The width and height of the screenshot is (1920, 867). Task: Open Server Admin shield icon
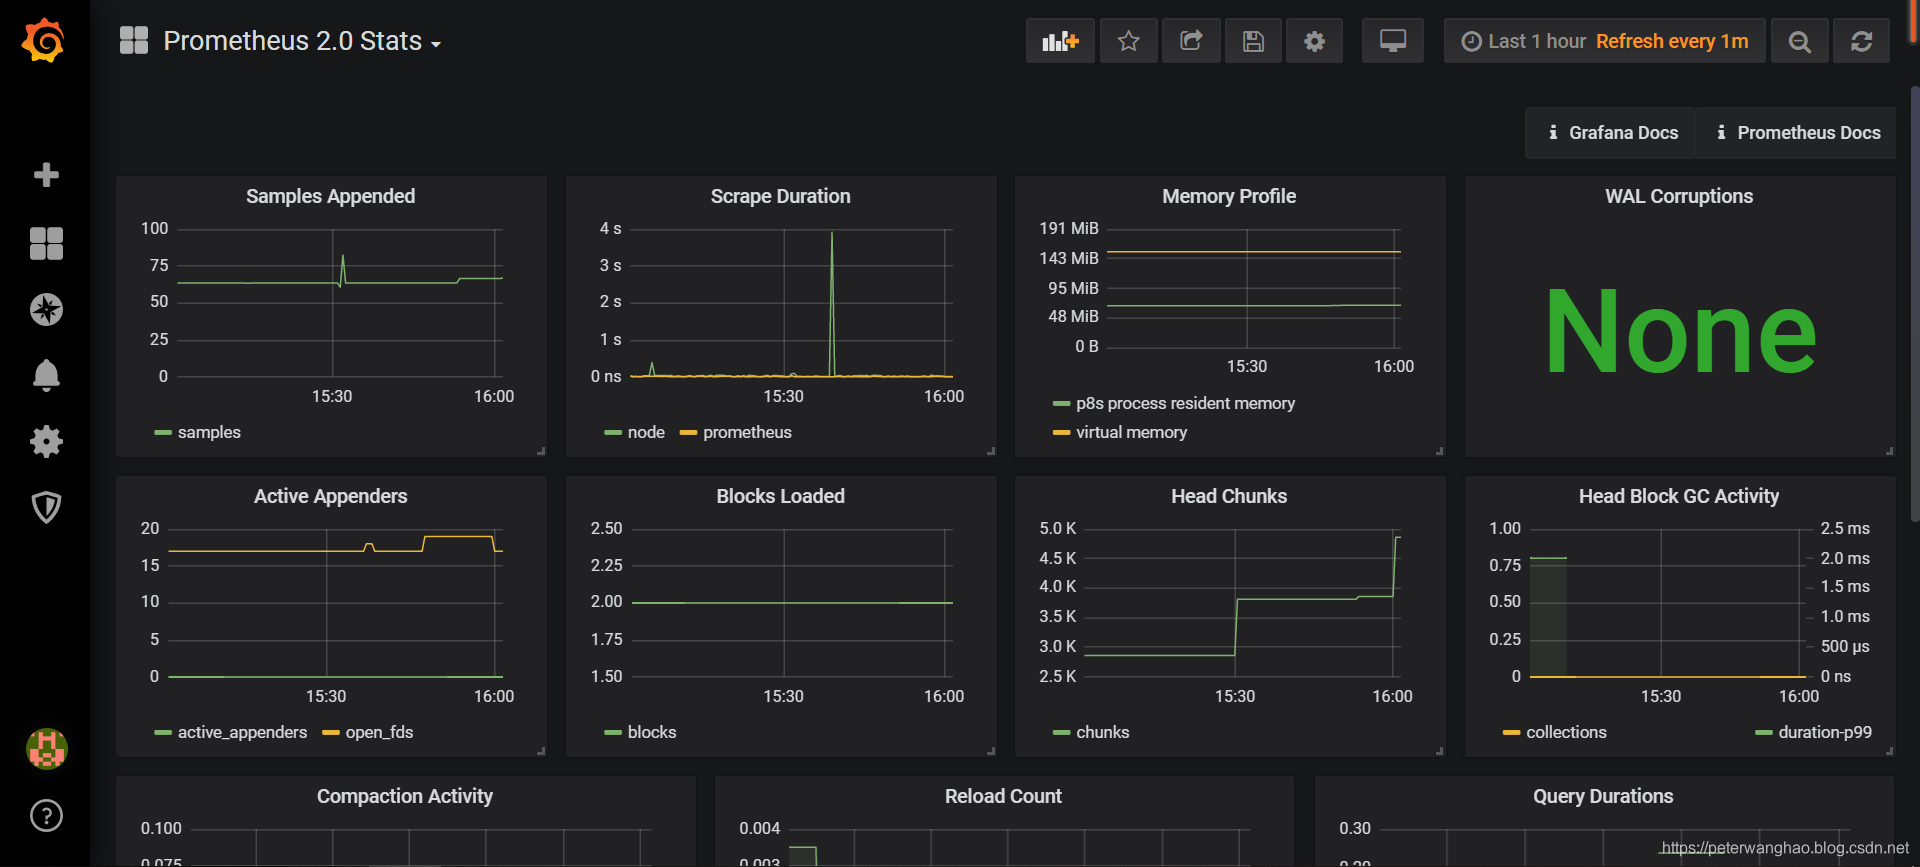coord(46,507)
